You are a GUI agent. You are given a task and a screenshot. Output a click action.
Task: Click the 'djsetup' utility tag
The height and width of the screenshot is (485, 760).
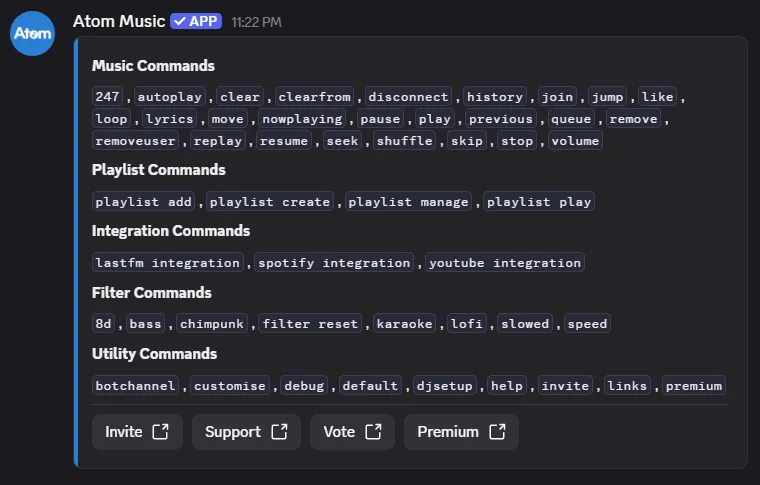[445, 386]
